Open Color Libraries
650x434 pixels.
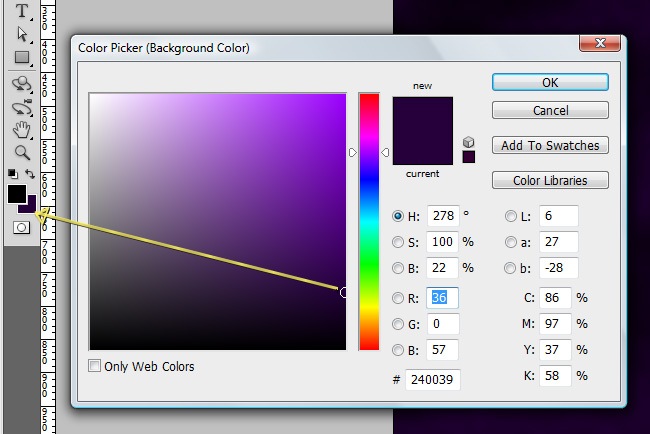[550, 181]
